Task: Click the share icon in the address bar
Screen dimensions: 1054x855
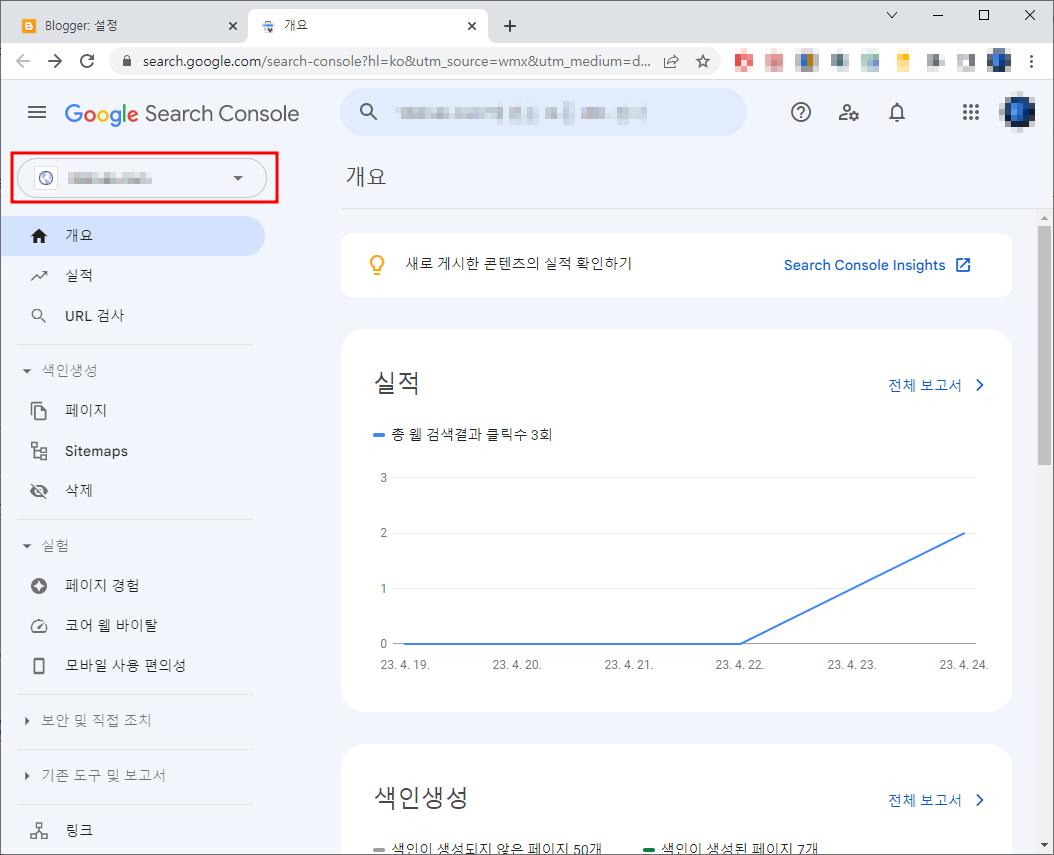Action: [671, 62]
